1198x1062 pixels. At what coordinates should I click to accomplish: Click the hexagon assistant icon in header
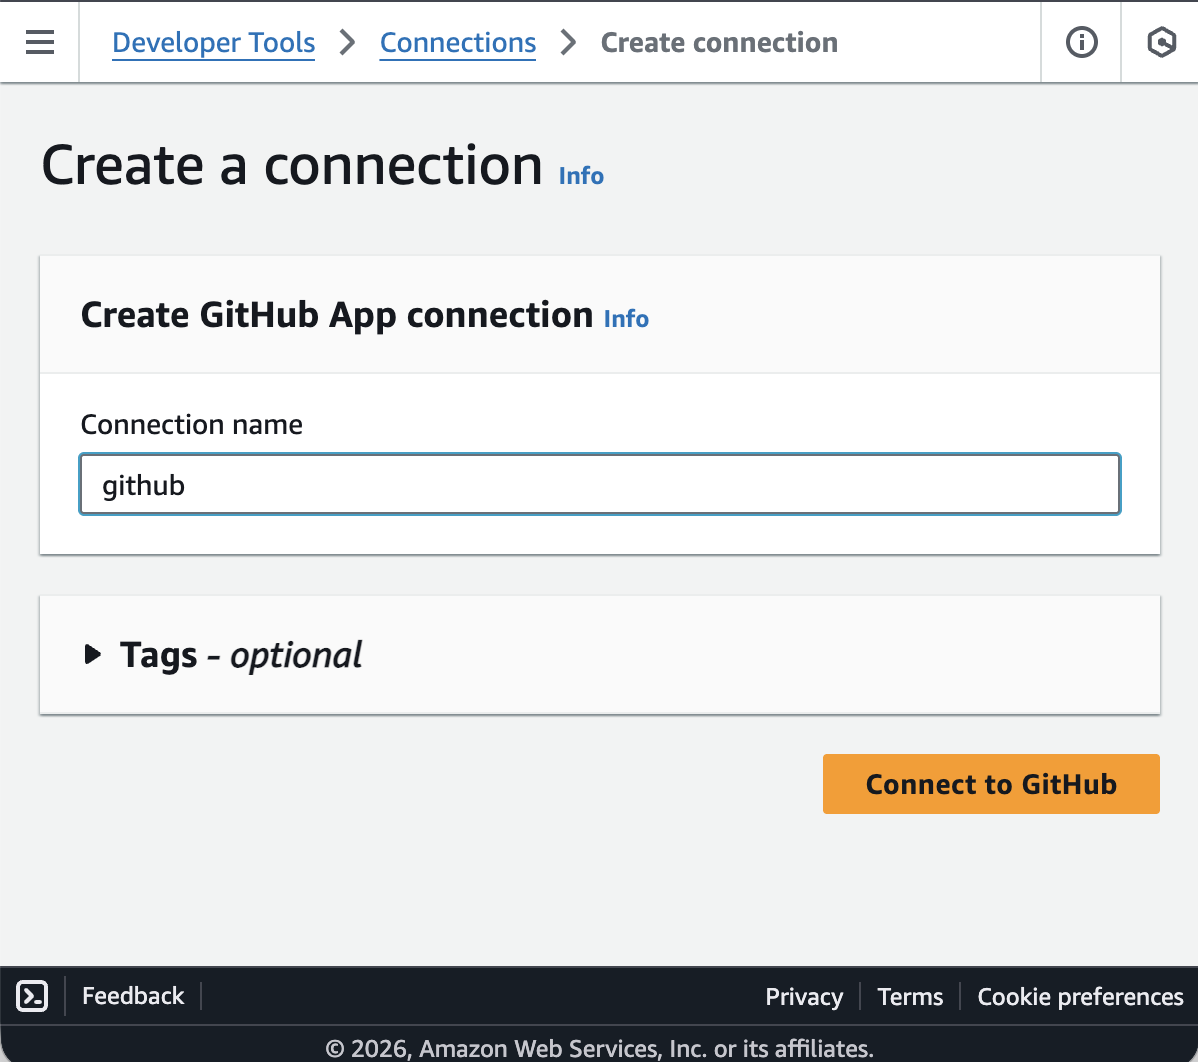click(1161, 42)
